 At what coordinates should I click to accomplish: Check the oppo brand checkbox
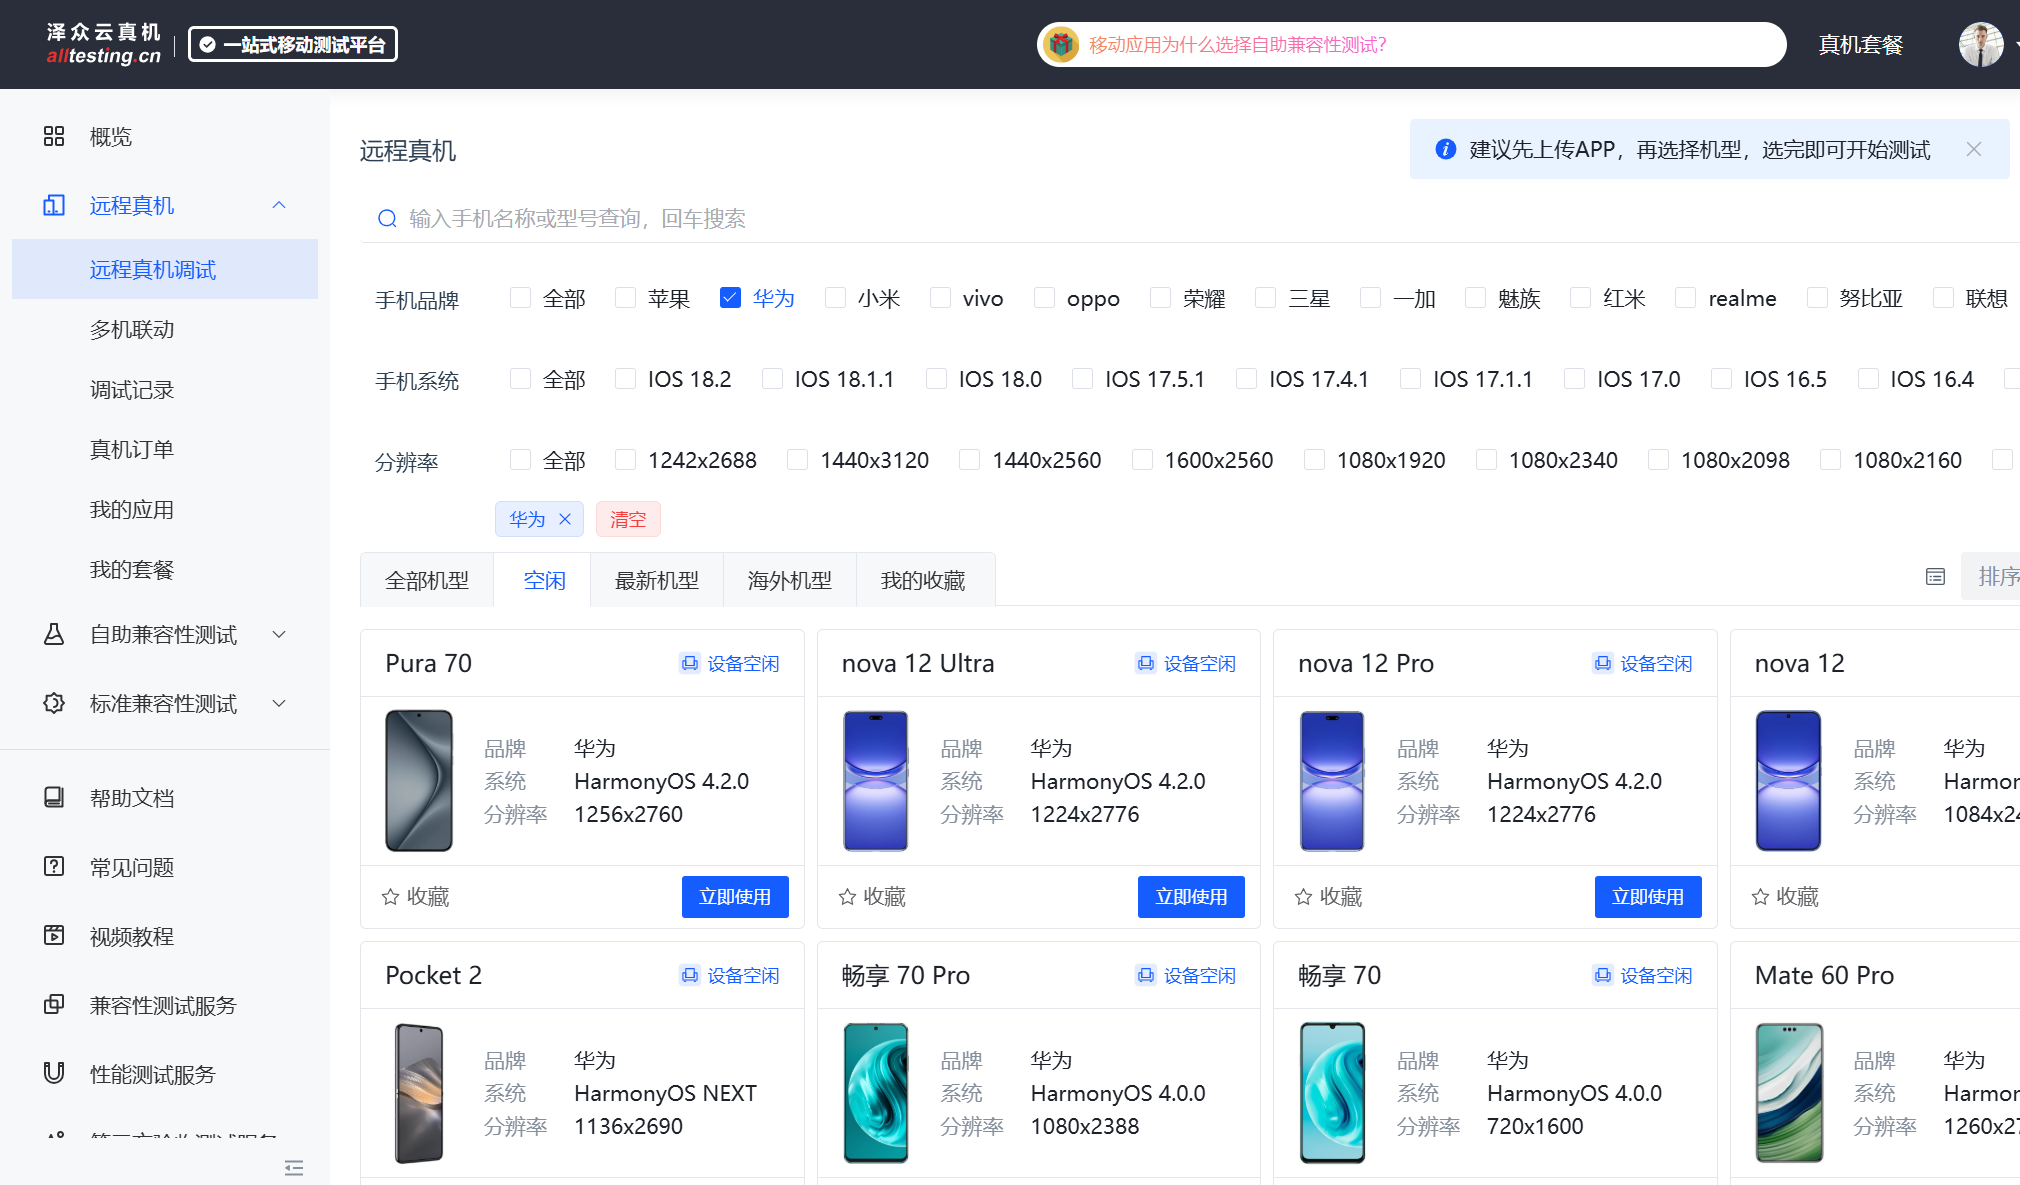[x=1044, y=298]
